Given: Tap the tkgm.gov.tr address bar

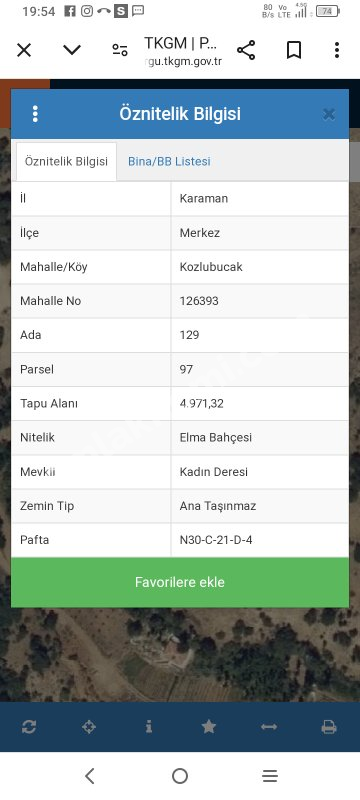Looking at the screenshot, I should (183, 50).
